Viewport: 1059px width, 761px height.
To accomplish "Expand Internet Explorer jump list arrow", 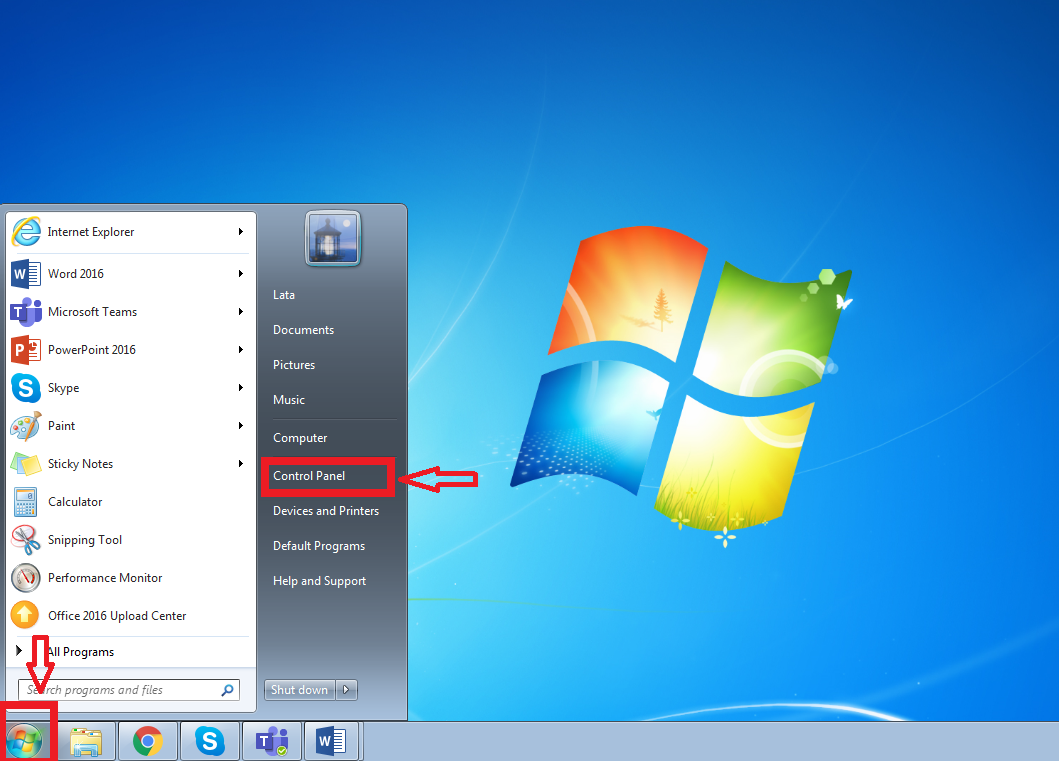I will coord(240,232).
